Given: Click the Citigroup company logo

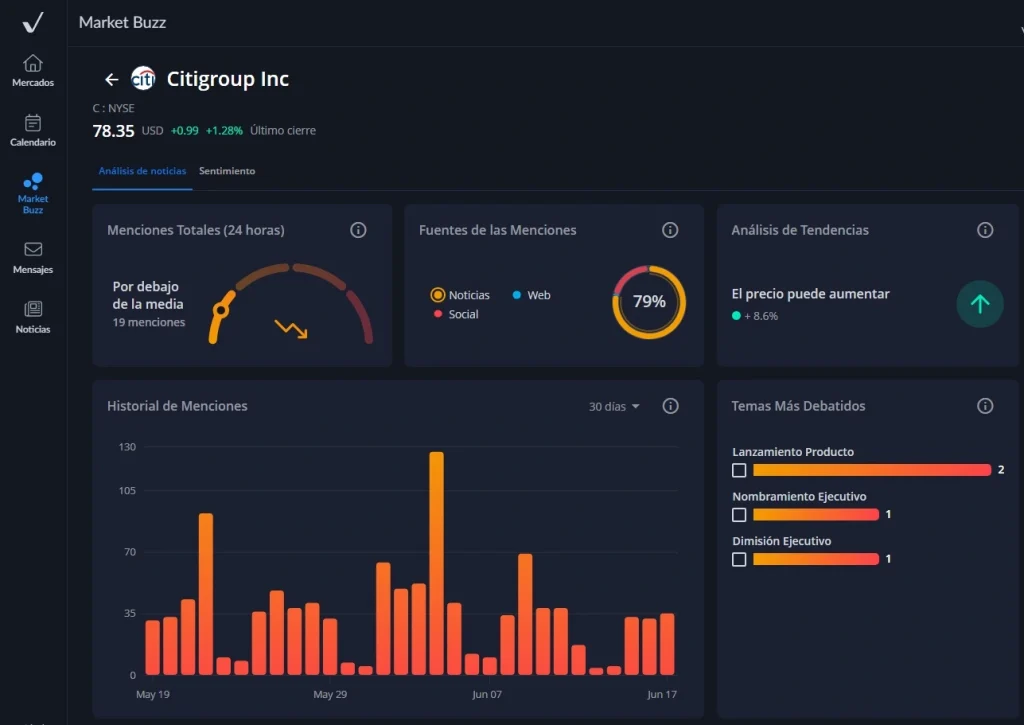Looking at the screenshot, I should 143,78.
